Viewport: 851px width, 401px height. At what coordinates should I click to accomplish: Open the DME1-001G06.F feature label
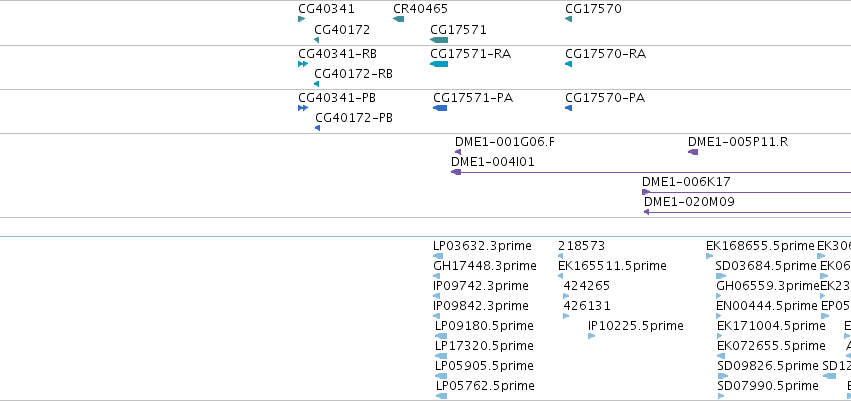point(505,142)
